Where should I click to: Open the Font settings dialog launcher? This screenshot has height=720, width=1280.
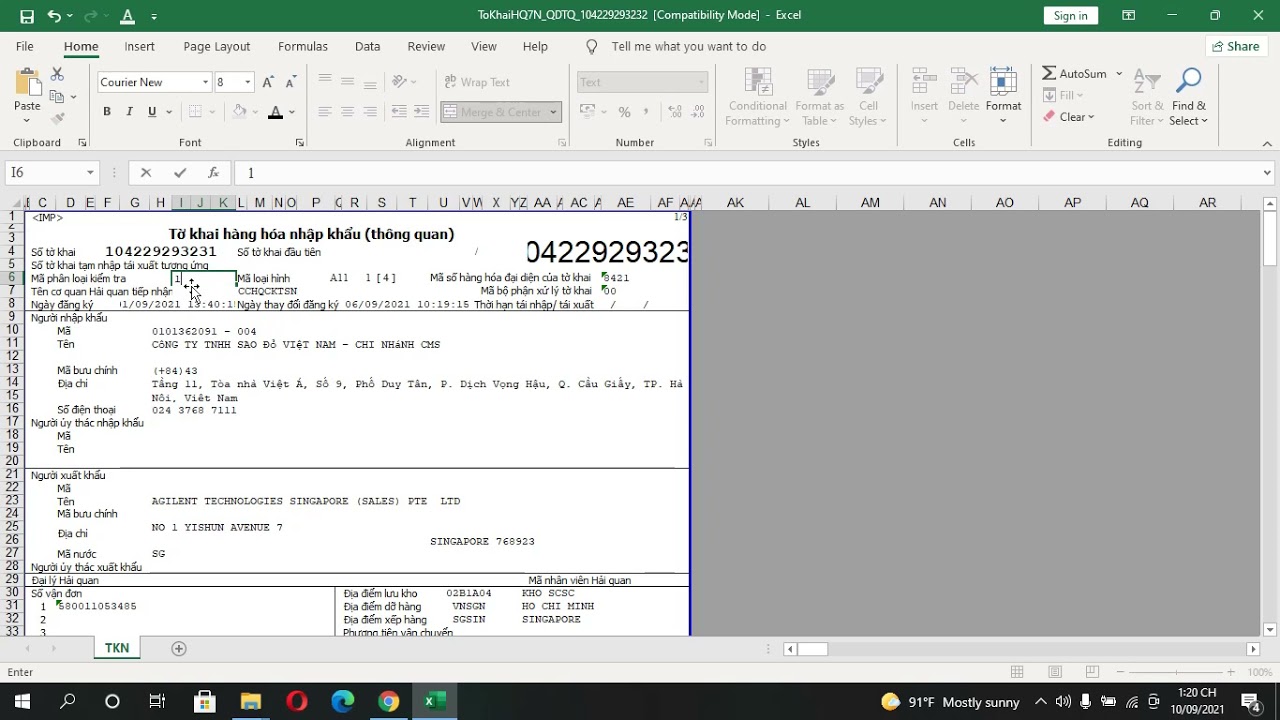click(299, 143)
